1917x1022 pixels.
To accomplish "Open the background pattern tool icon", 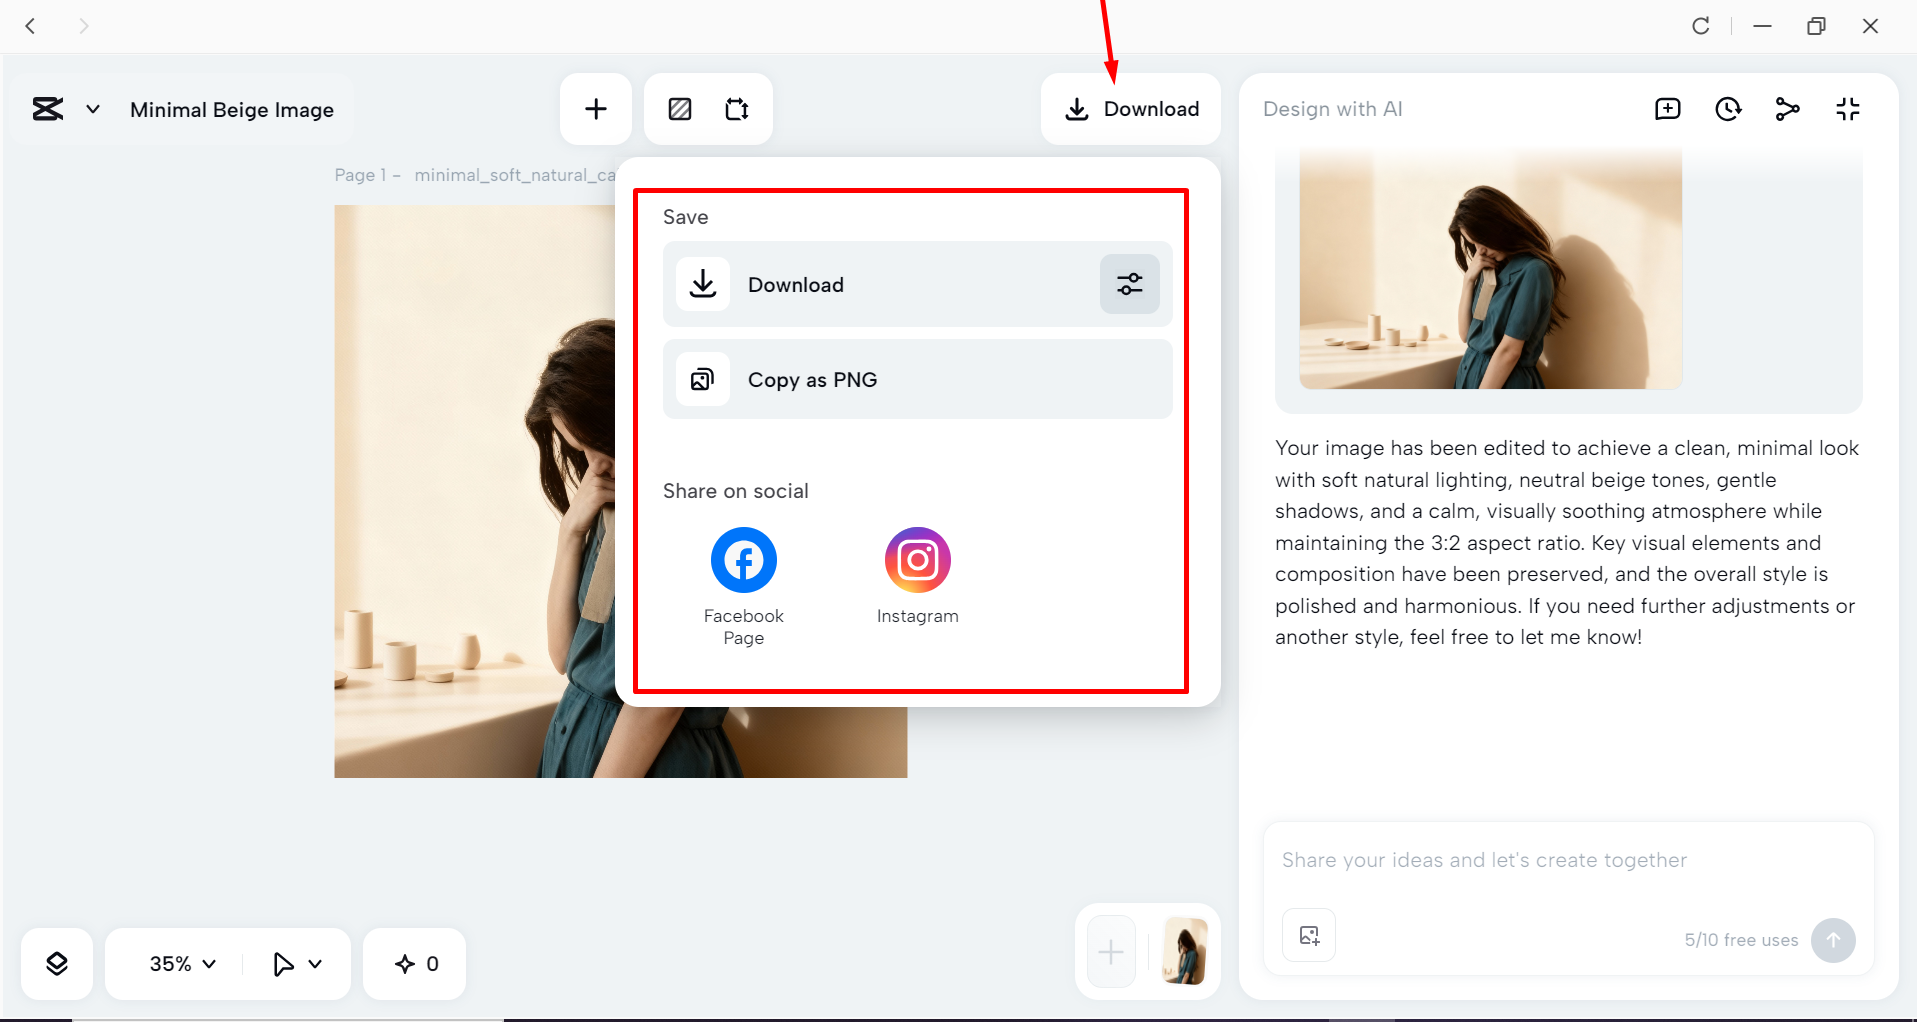I will pyautogui.click(x=680, y=109).
